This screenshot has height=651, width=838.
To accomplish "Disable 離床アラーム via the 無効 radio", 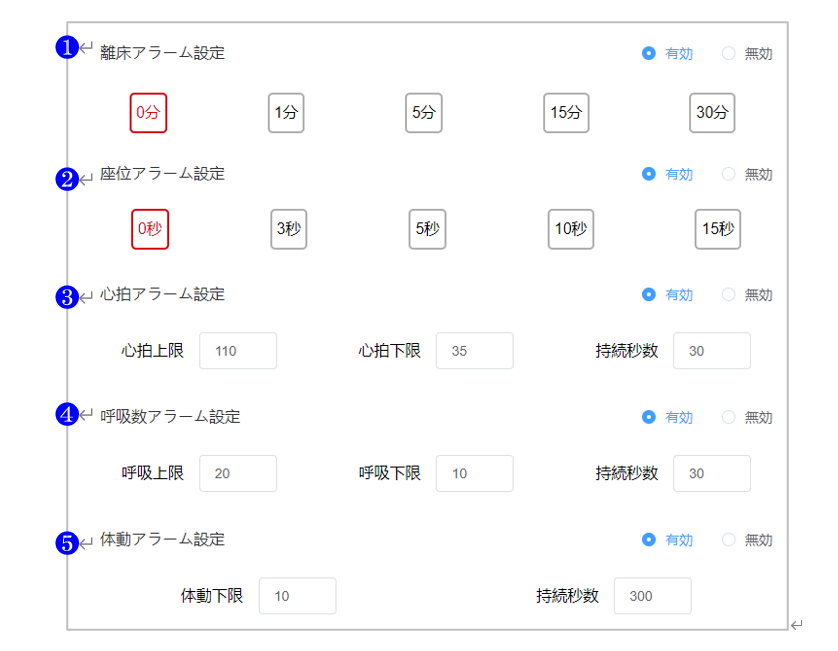I will [728, 54].
